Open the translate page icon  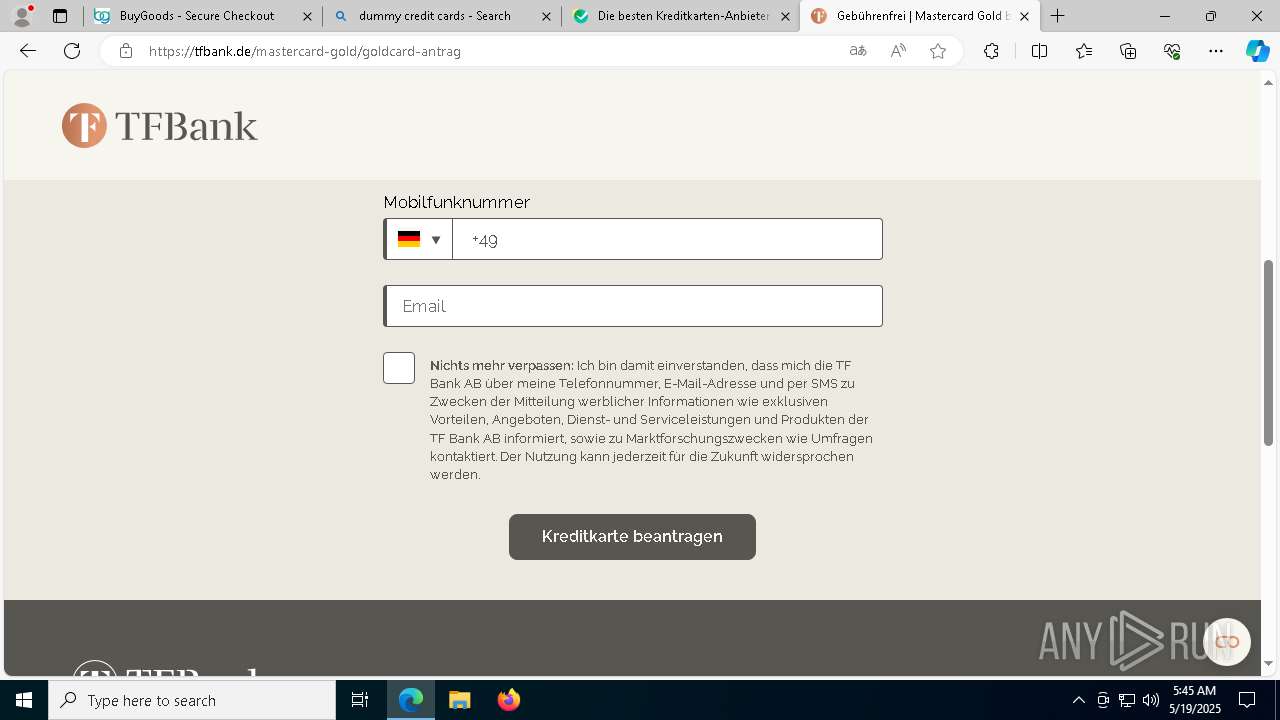[858, 51]
